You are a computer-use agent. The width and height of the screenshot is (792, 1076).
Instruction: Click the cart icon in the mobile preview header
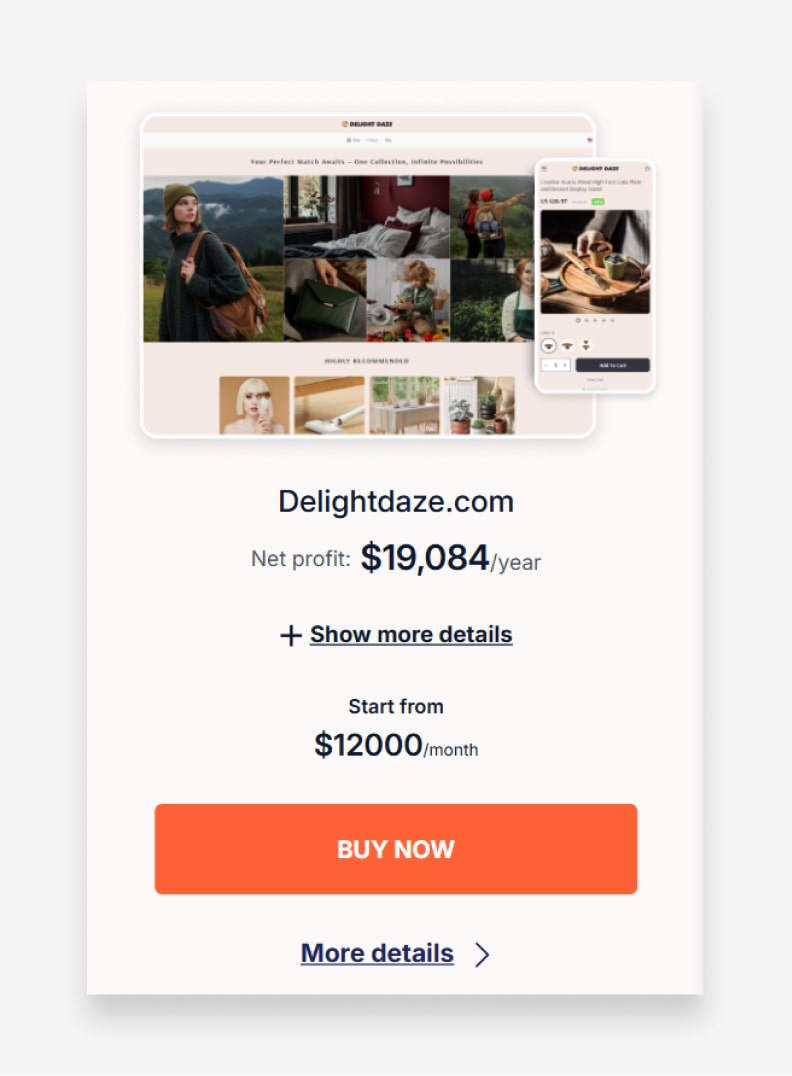[647, 168]
